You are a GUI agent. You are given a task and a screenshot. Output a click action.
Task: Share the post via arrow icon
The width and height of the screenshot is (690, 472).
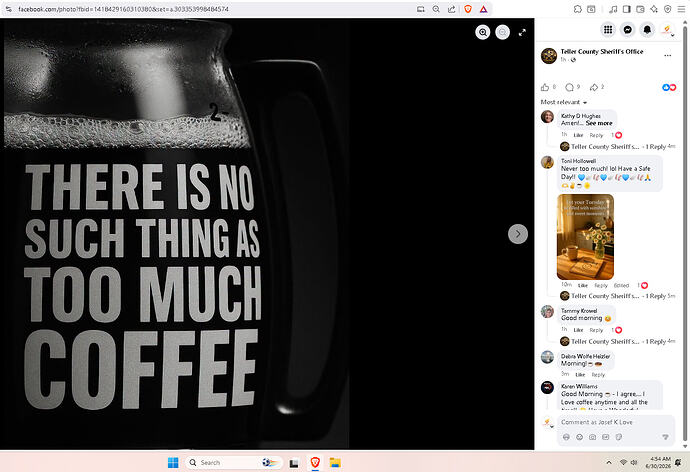point(594,87)
